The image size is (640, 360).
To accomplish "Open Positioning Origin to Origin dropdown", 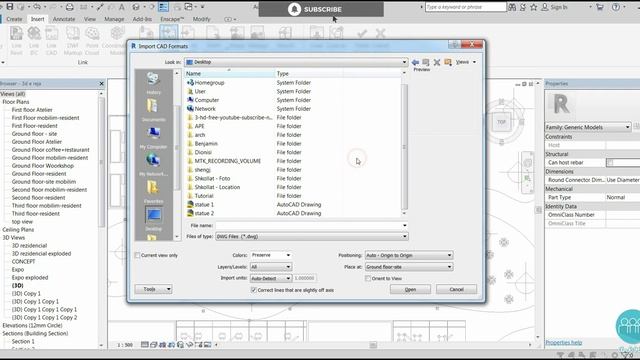I will coord(409,255).
